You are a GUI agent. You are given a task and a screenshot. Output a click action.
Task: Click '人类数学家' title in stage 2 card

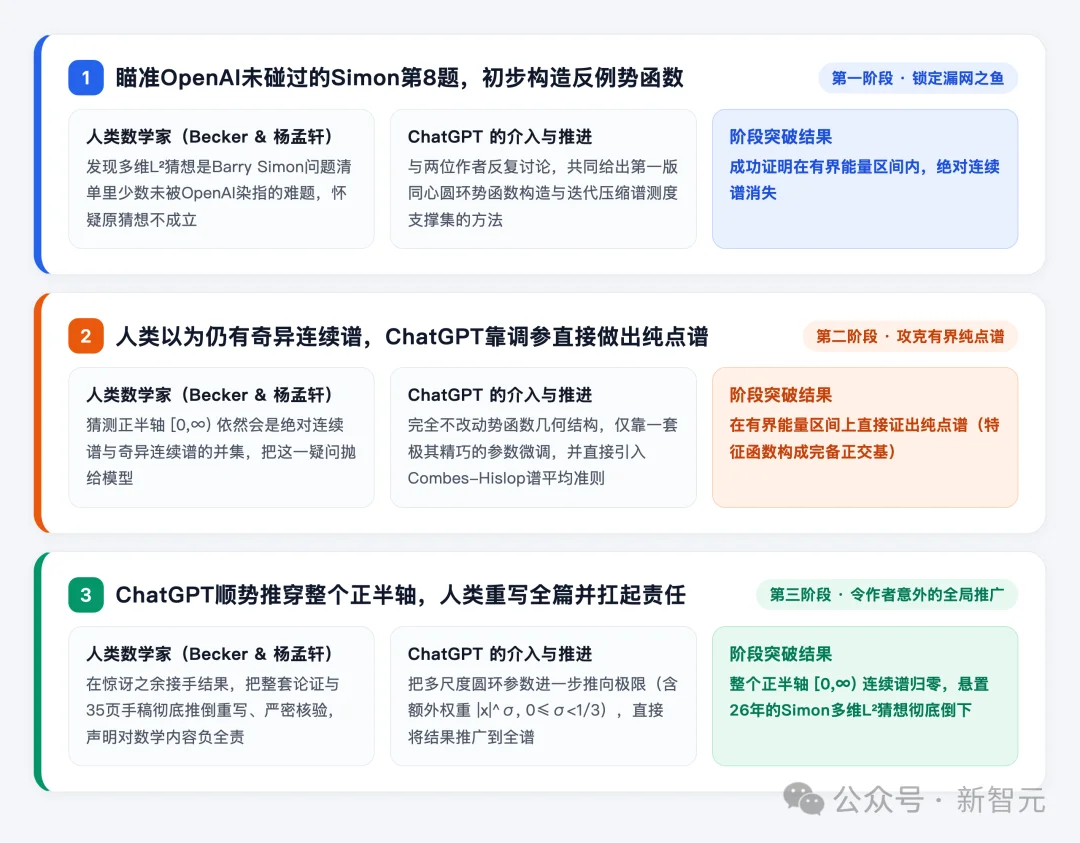pyautogui.click(x=129, y=395)
